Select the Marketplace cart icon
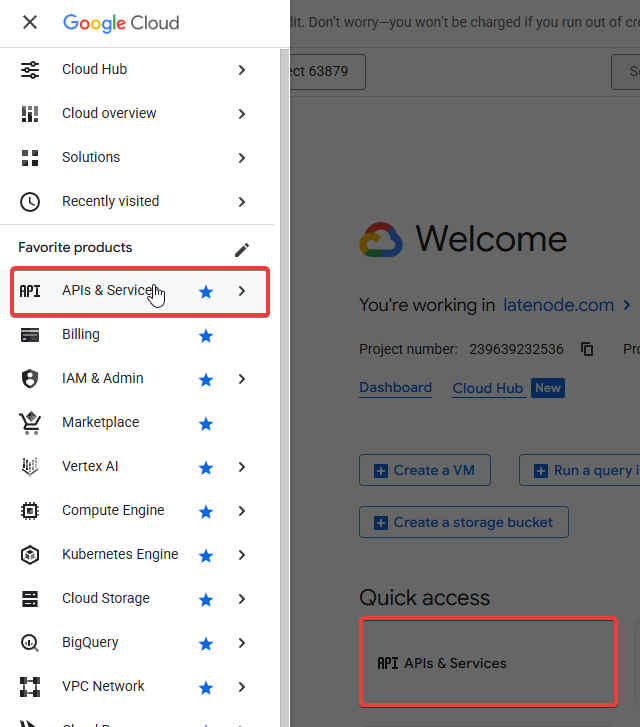640x727 pixels. [x=30, y=423]
